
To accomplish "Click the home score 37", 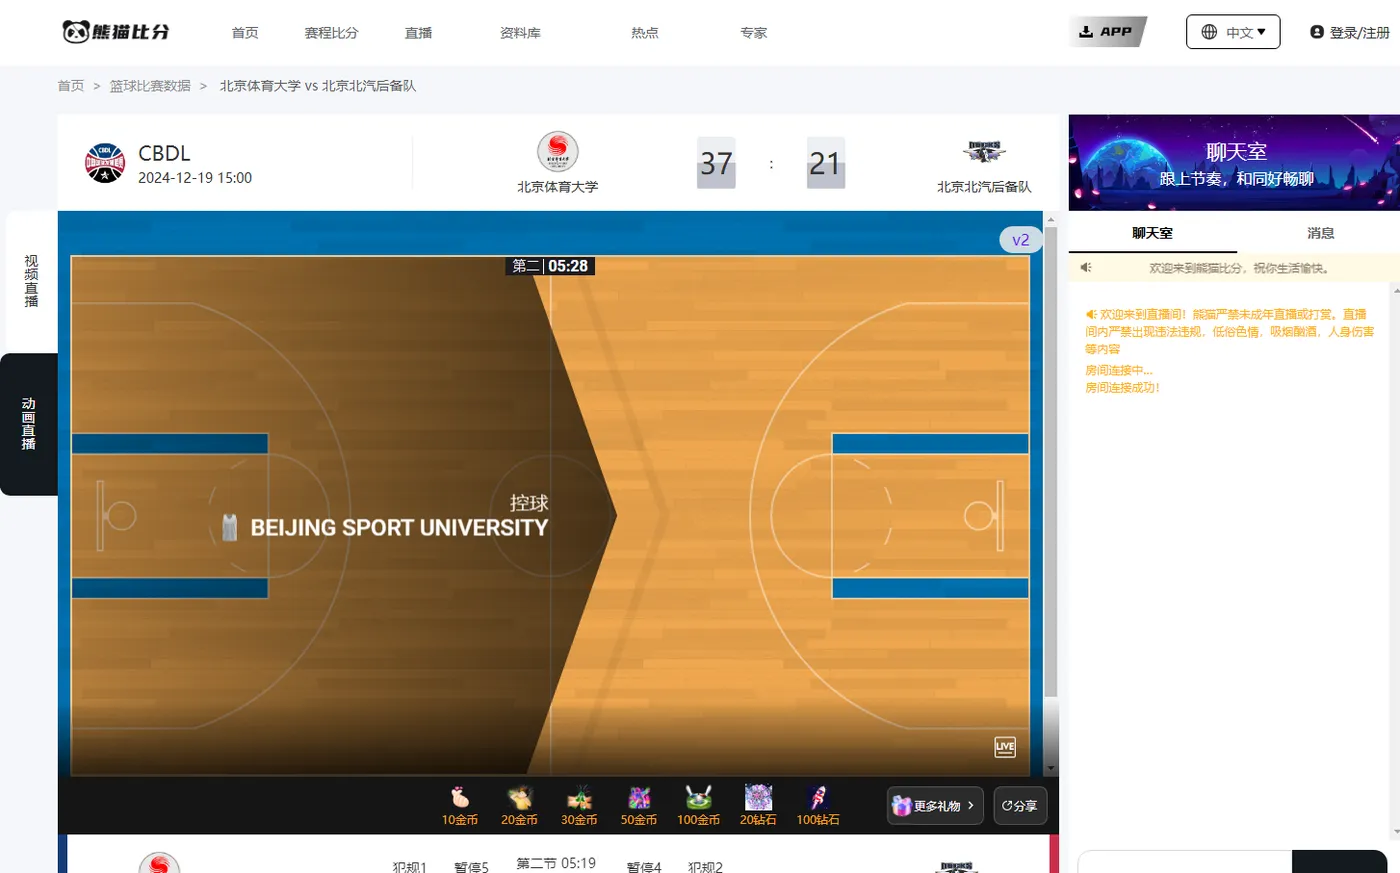I will pos(716,163).
